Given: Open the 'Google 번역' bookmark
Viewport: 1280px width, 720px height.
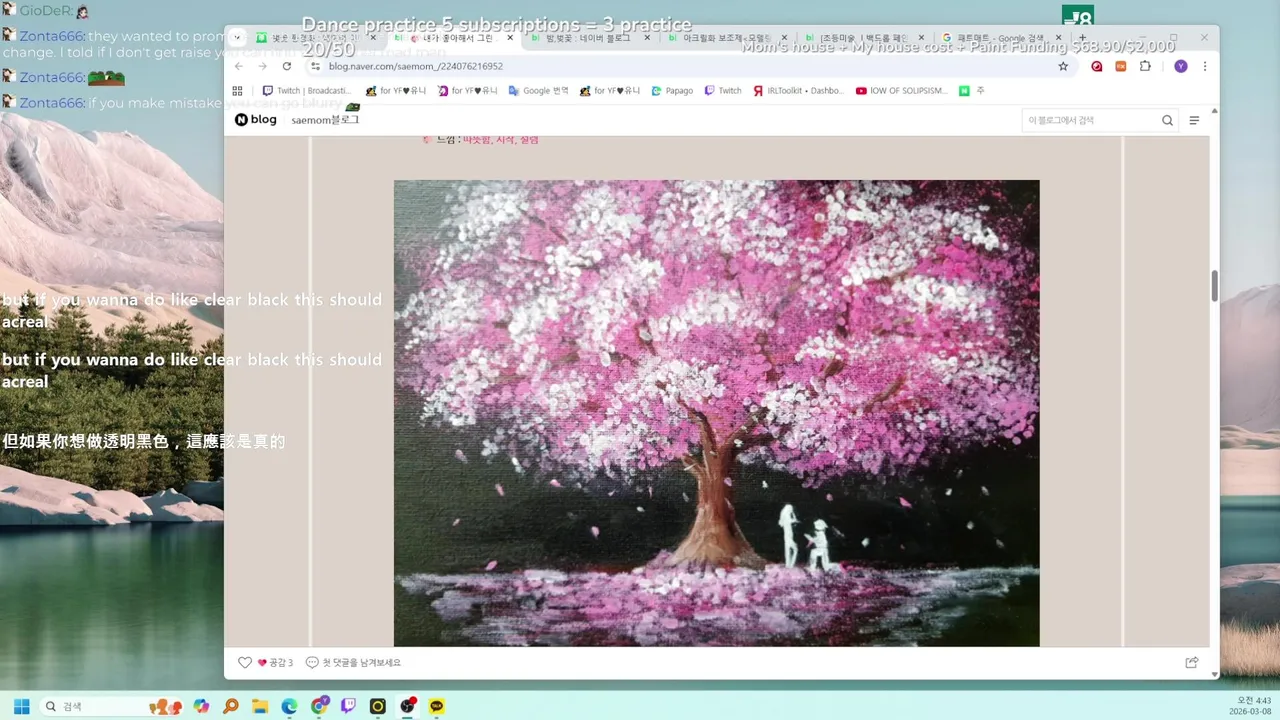Looking at the screenshot, I should (538, 90).
